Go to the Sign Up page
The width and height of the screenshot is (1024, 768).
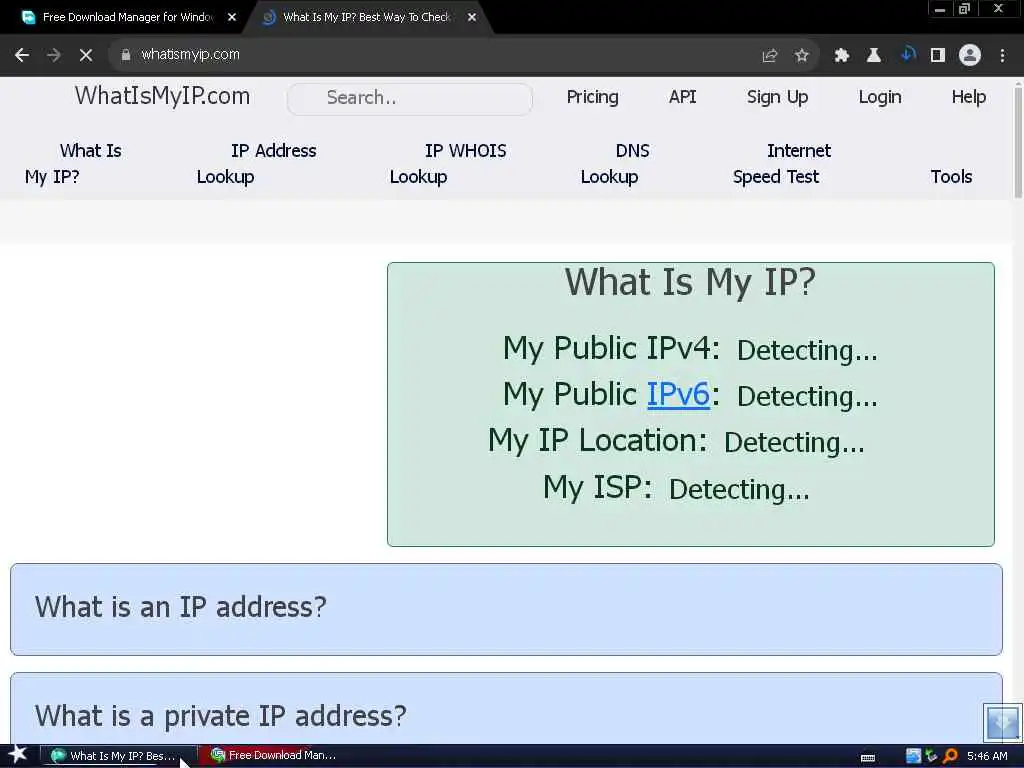pyautogui.click(x=777, y=97)
